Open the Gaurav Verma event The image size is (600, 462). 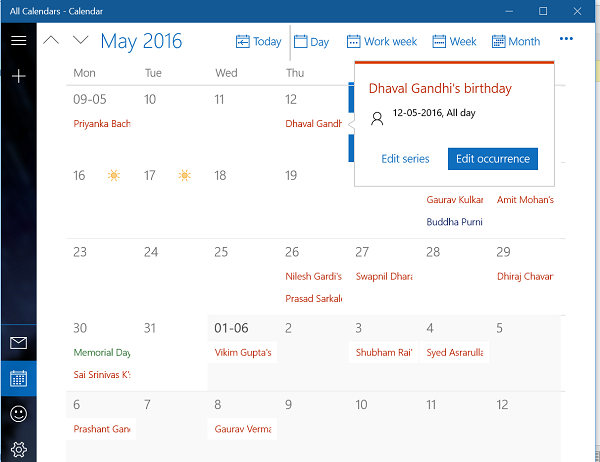click(243, 429)
